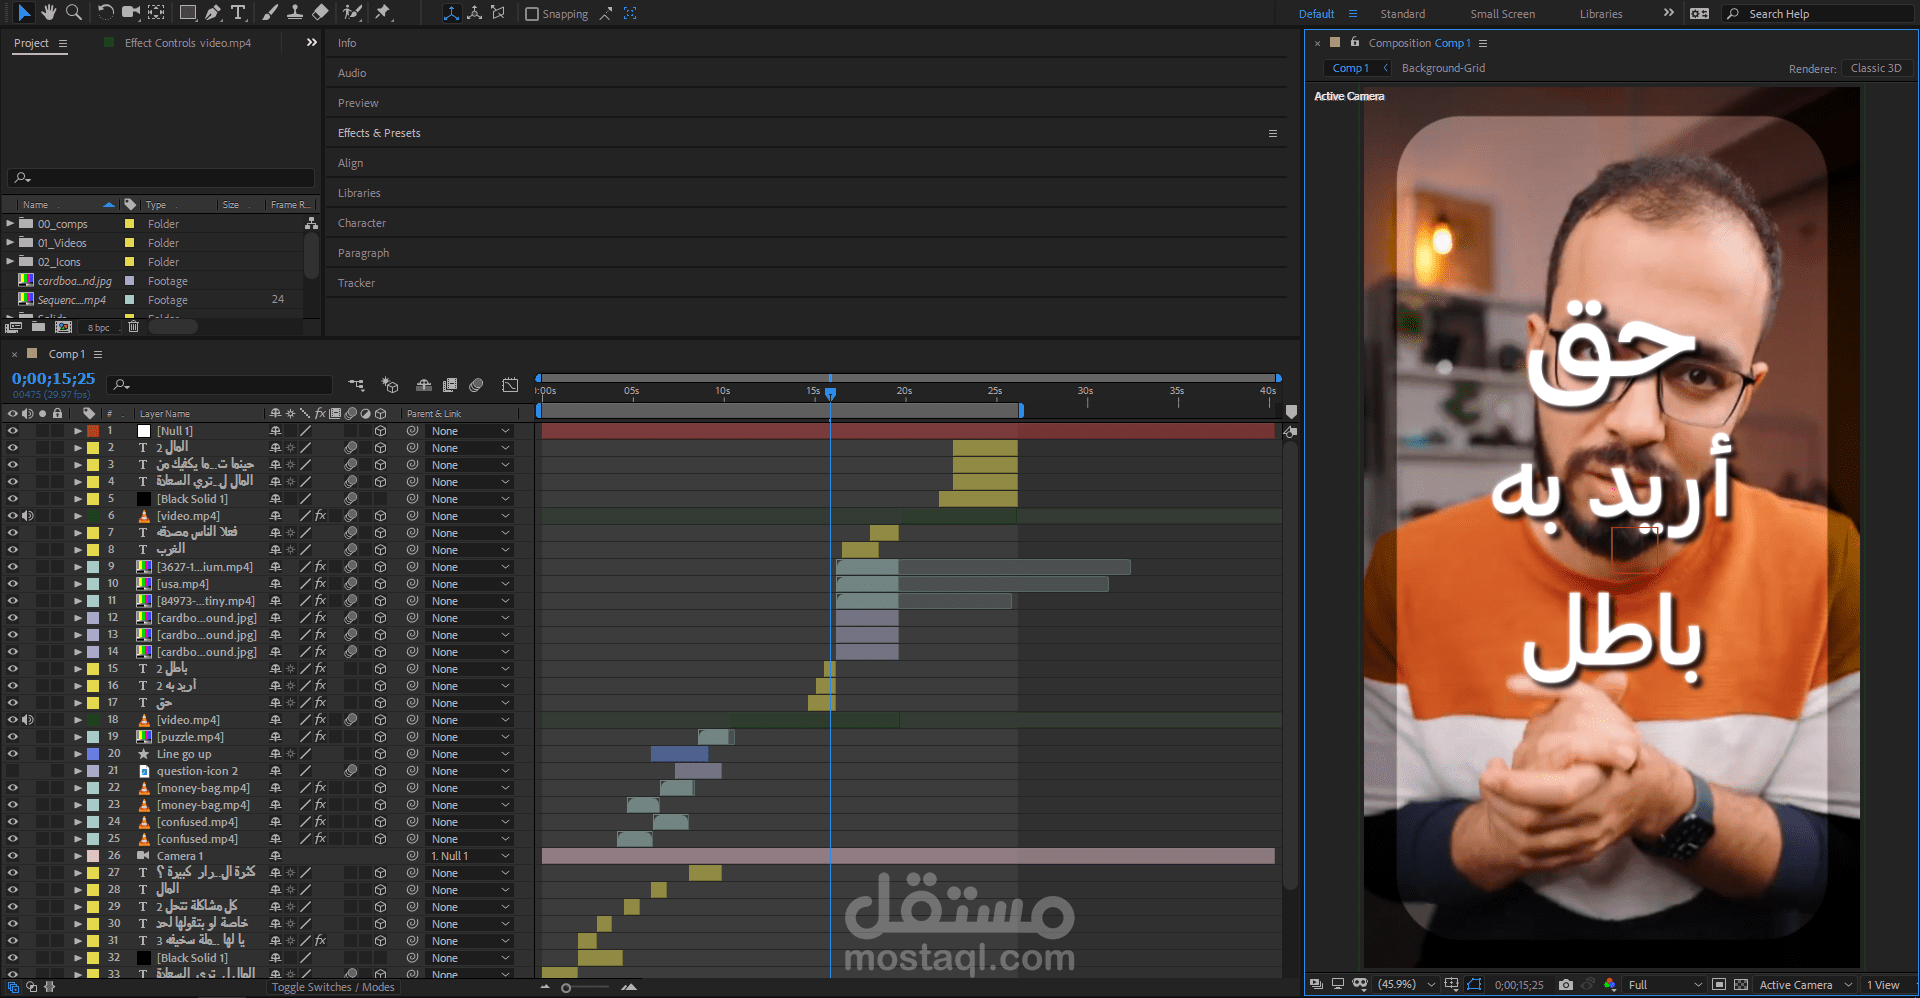Image resolution: width=1920 pixels, height=998 pixels.
Task: Click the Project panel search field
Action: [160, 178]
